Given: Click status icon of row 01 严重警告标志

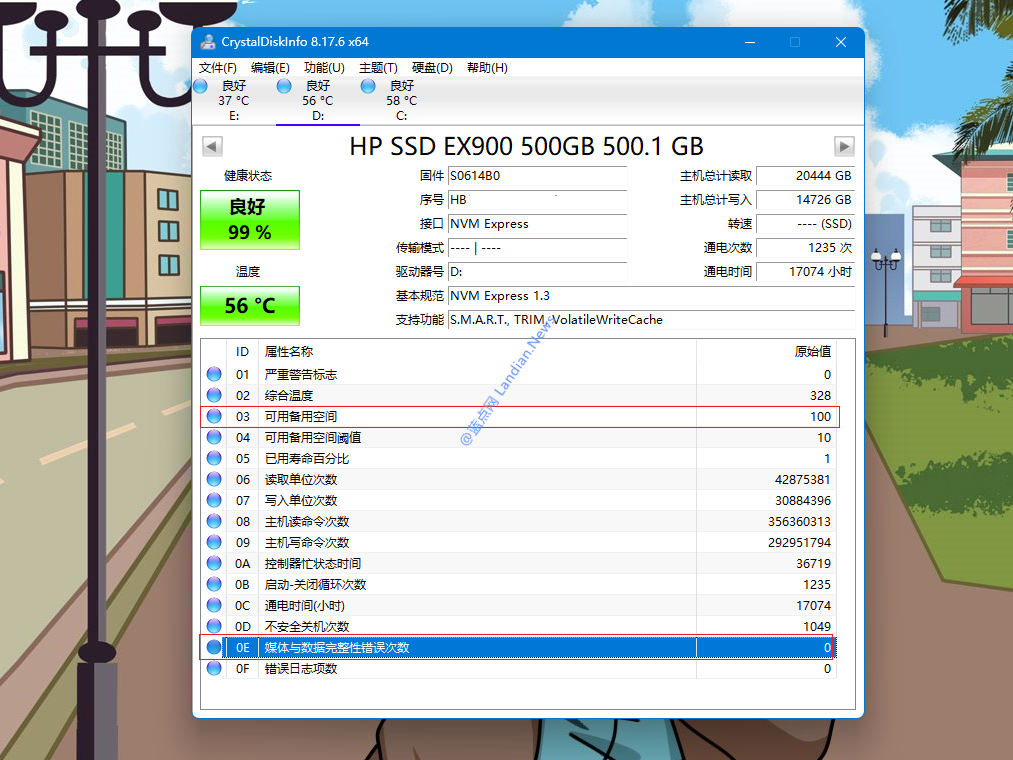Looking at the screenshot, I should [214, 374].
